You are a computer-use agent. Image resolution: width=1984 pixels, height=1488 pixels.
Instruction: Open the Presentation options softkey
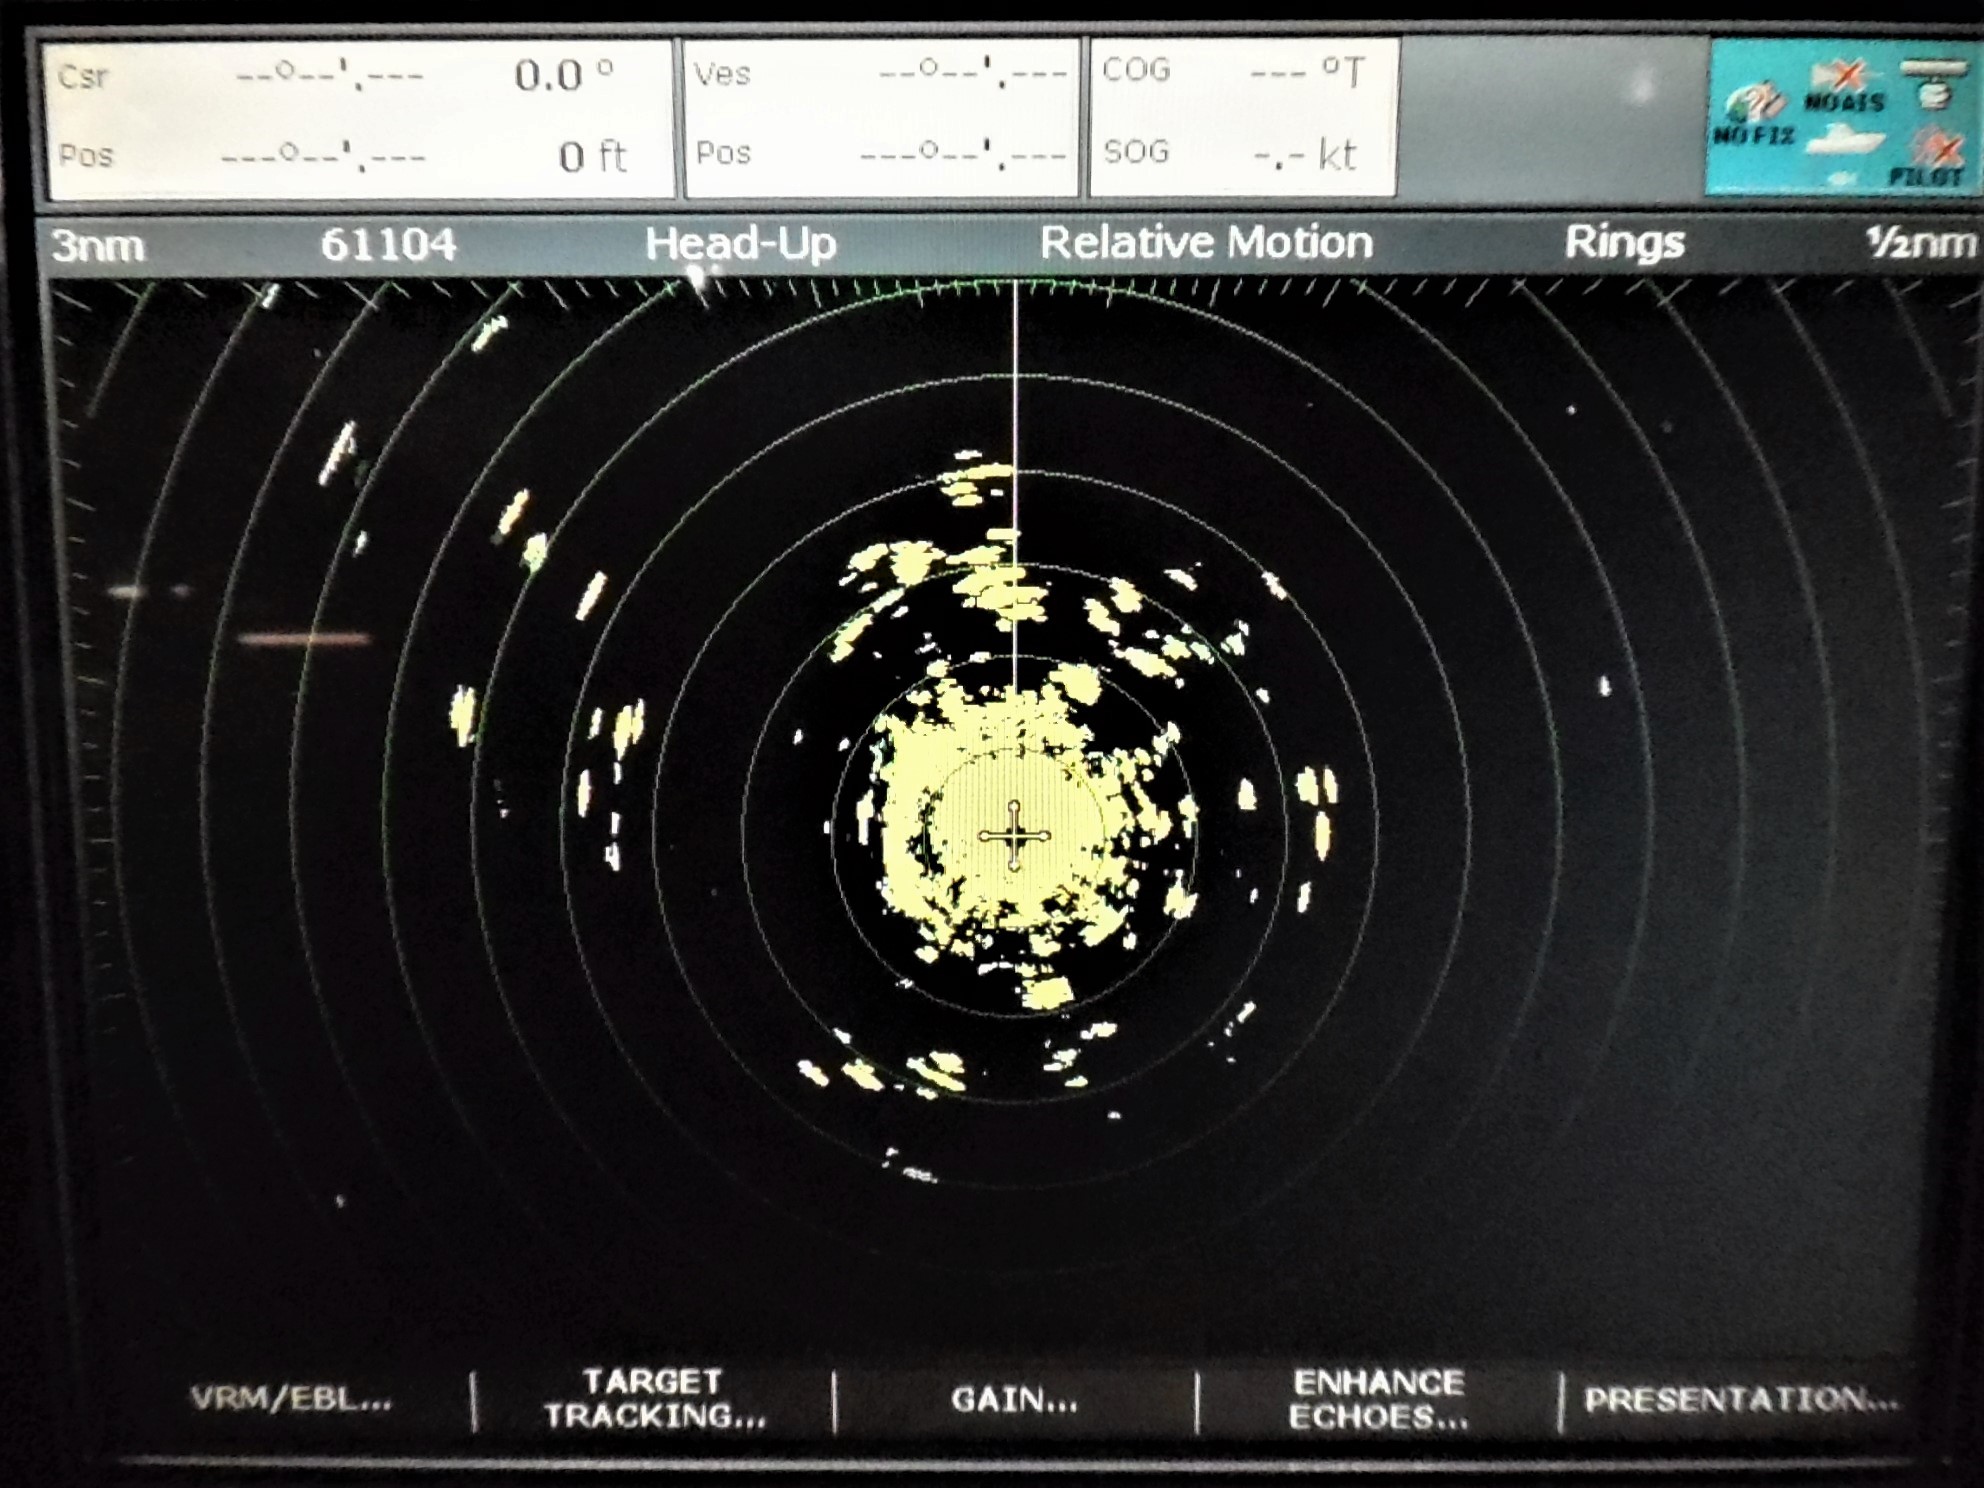(x=1740, y=1398)
